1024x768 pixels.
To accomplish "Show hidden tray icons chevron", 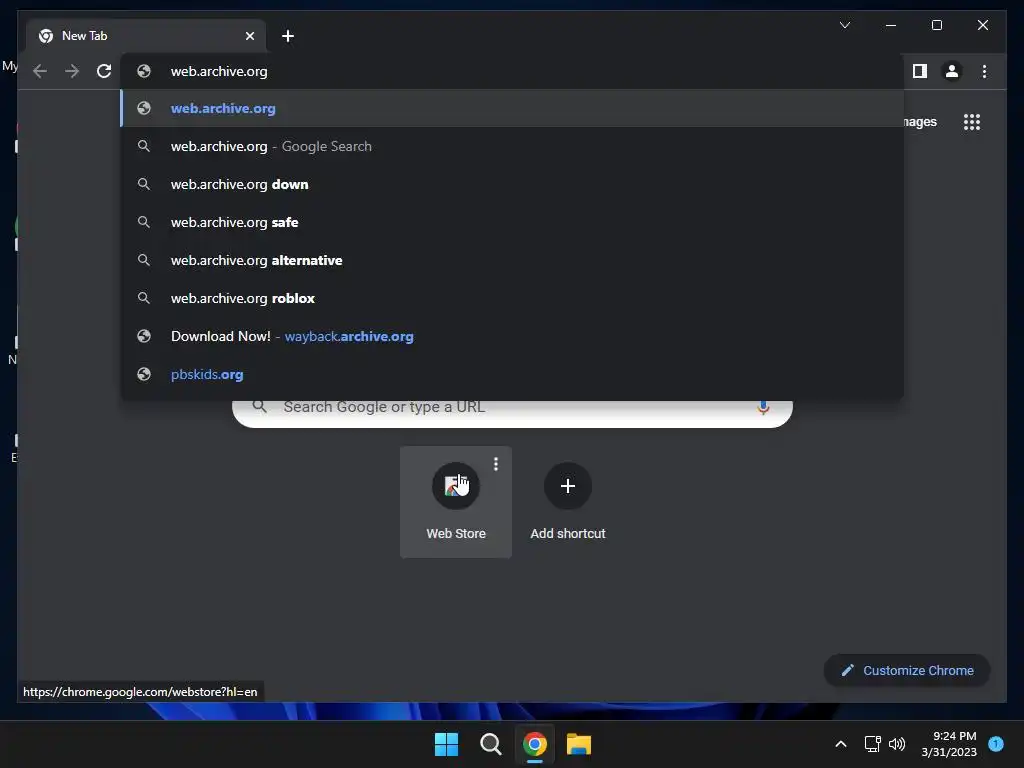I will tap(841, 744).
